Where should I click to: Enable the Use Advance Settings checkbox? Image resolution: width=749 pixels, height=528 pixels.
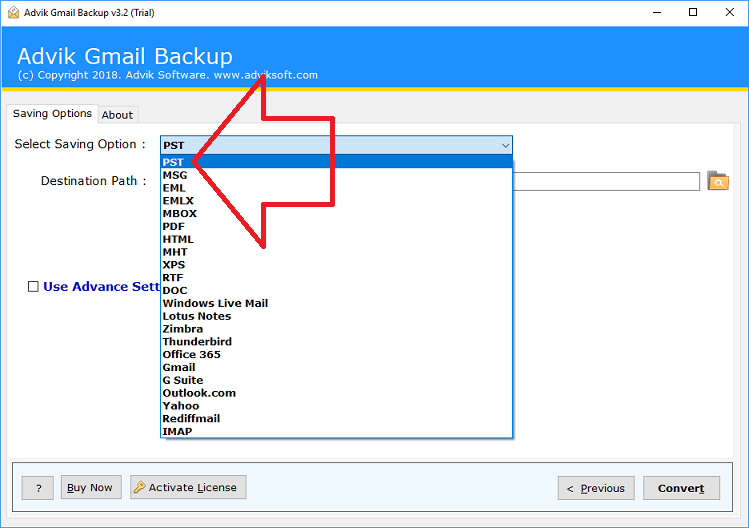click(33, 286)
